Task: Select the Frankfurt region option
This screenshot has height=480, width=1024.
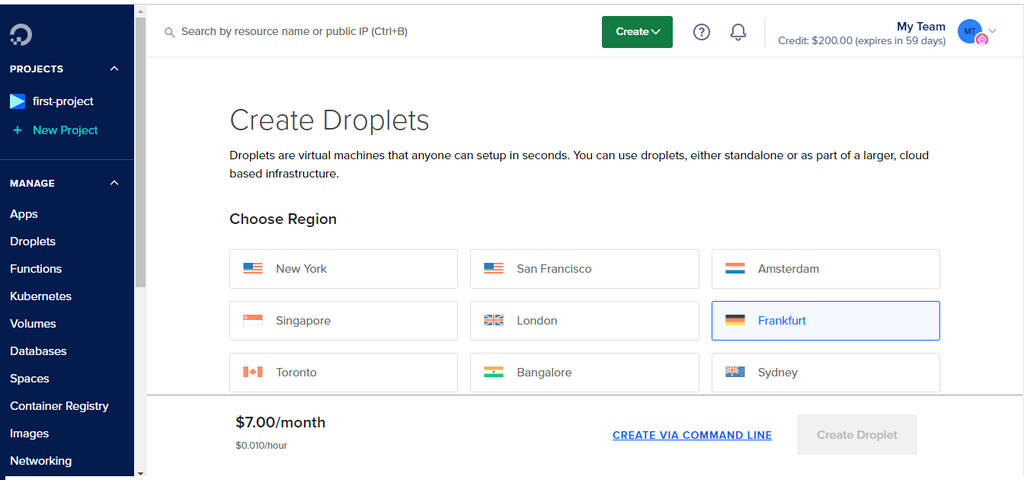Action: click(x=825, y=321)
